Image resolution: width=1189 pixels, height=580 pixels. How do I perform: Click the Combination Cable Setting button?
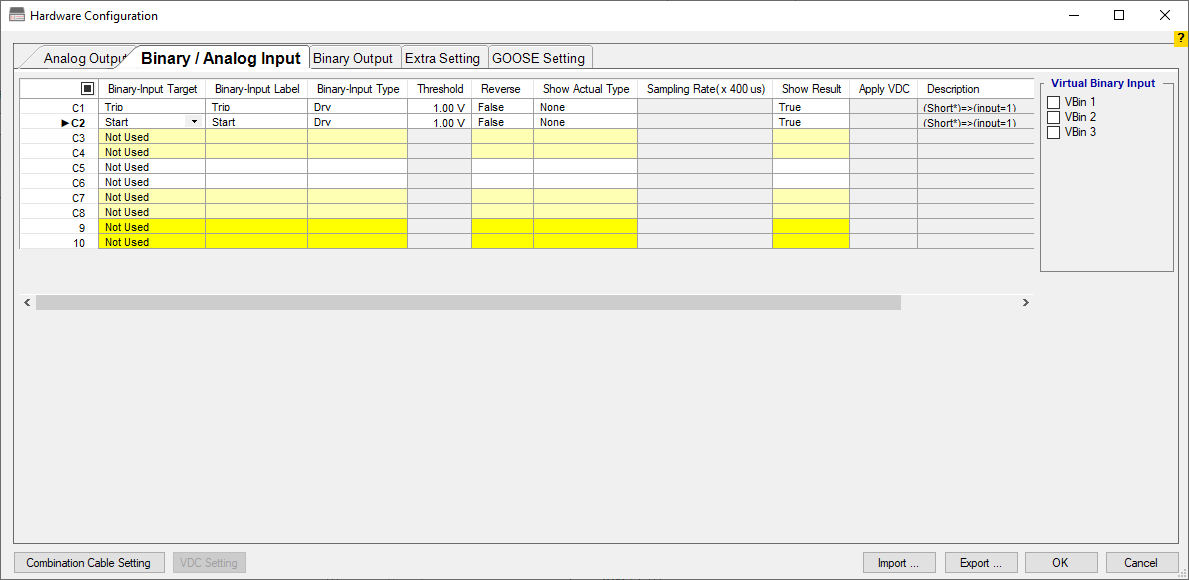88,563
